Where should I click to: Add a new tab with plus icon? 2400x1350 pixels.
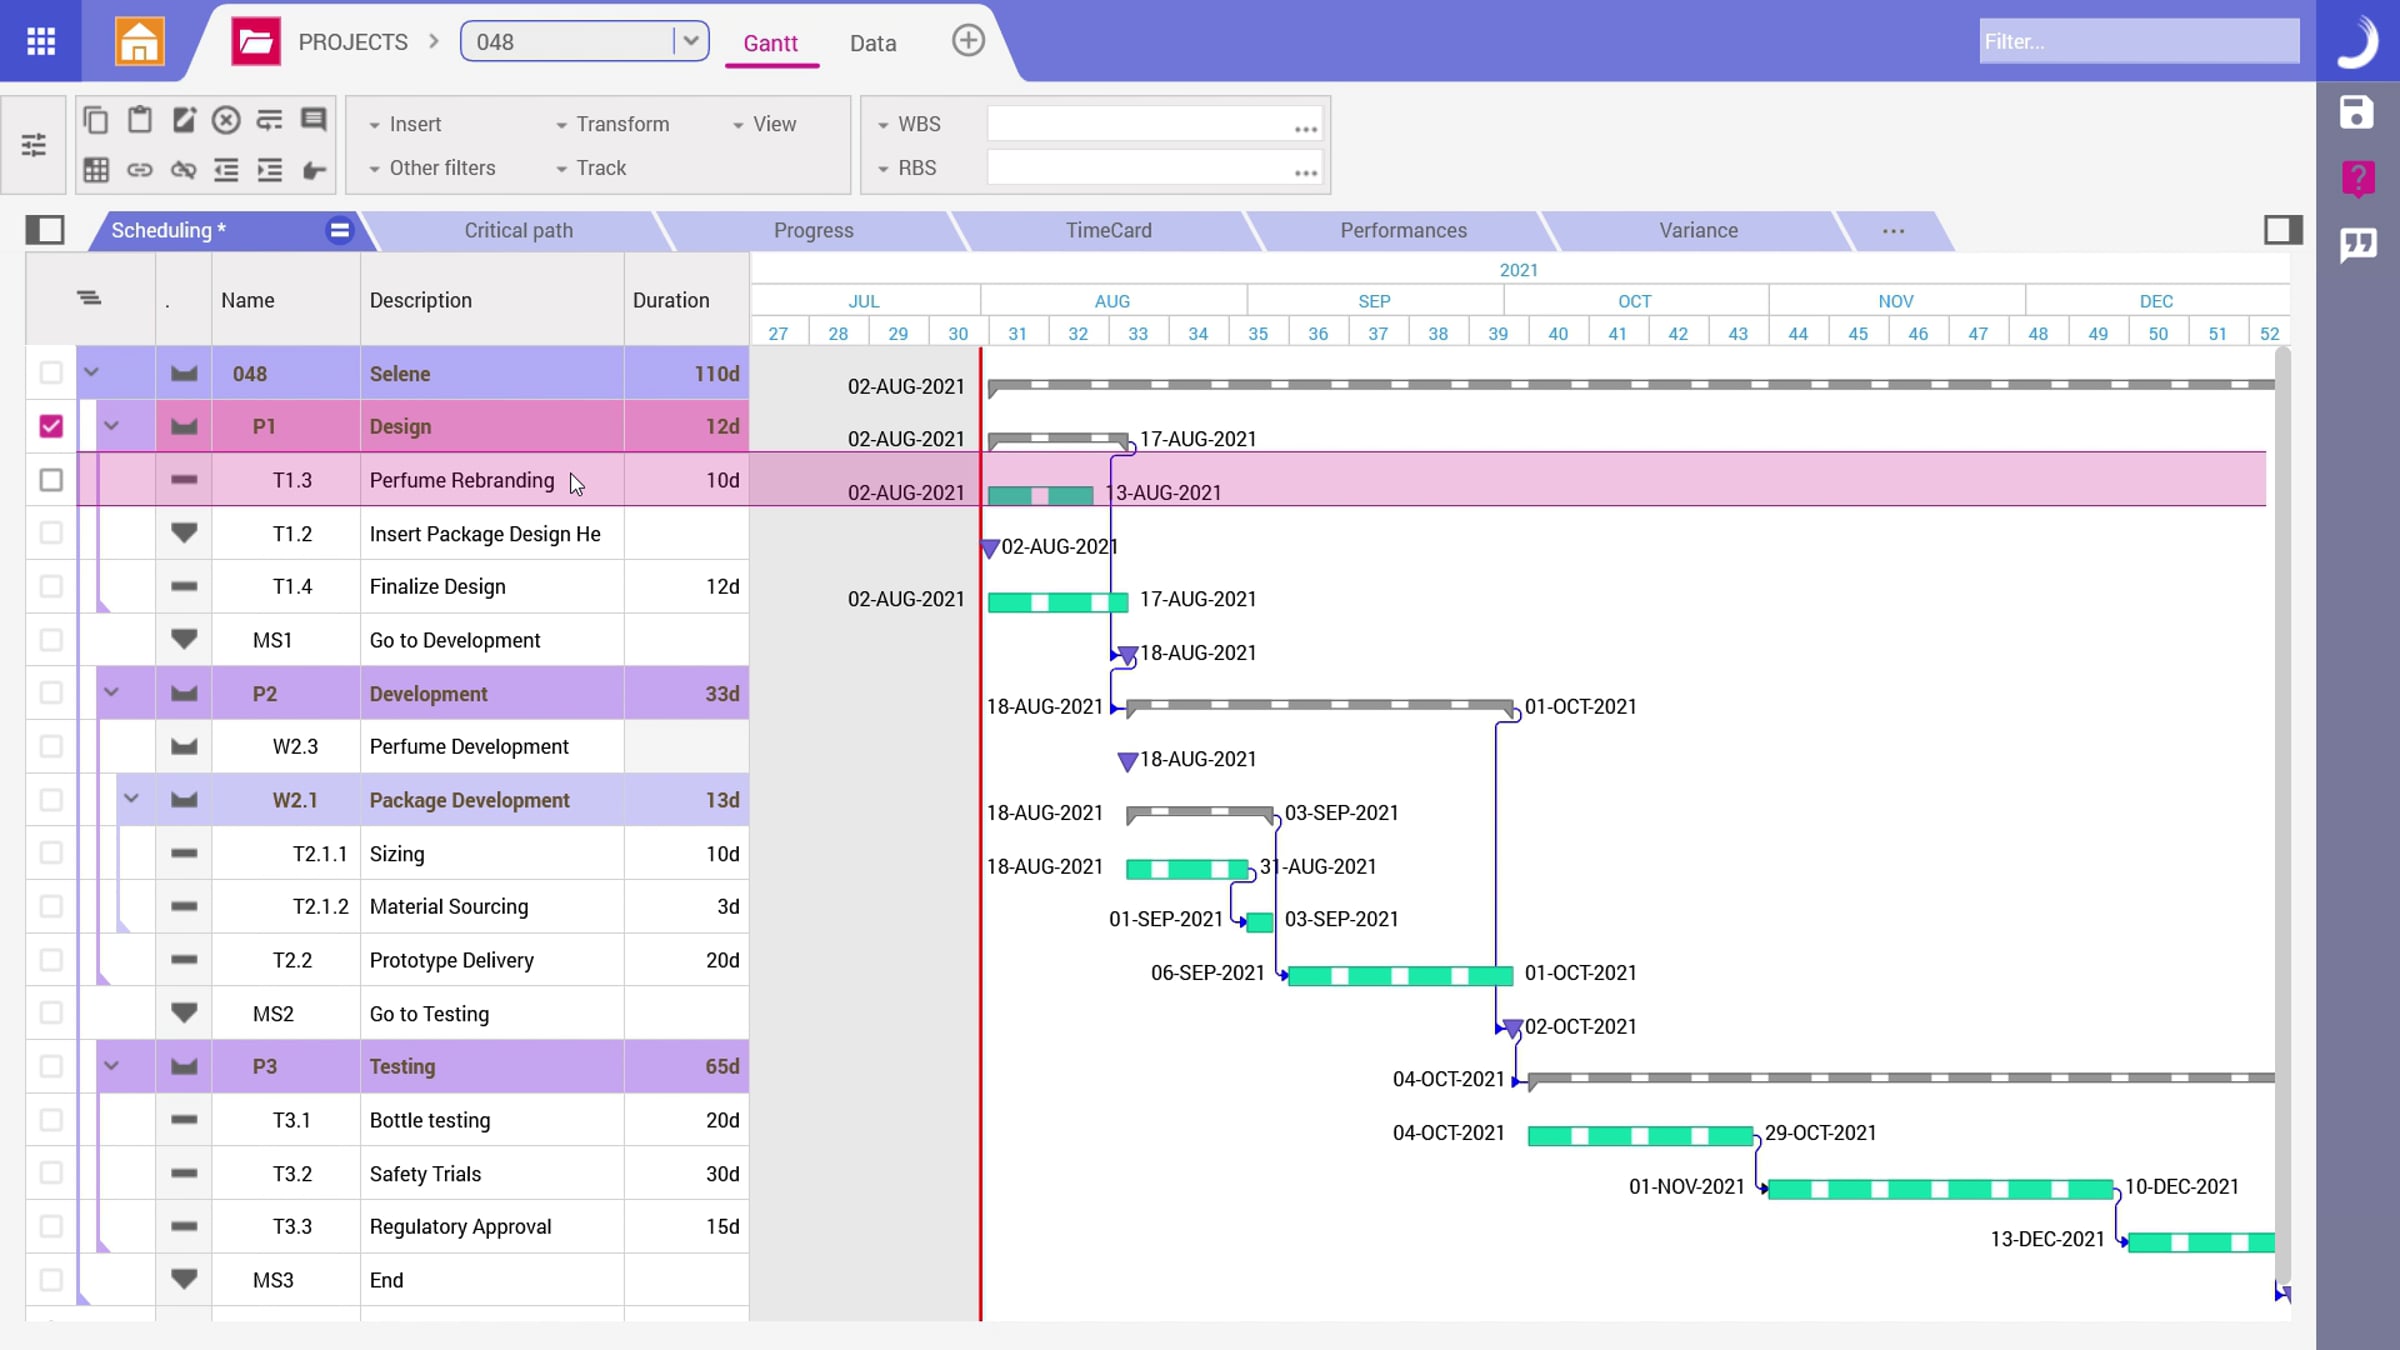968,41
